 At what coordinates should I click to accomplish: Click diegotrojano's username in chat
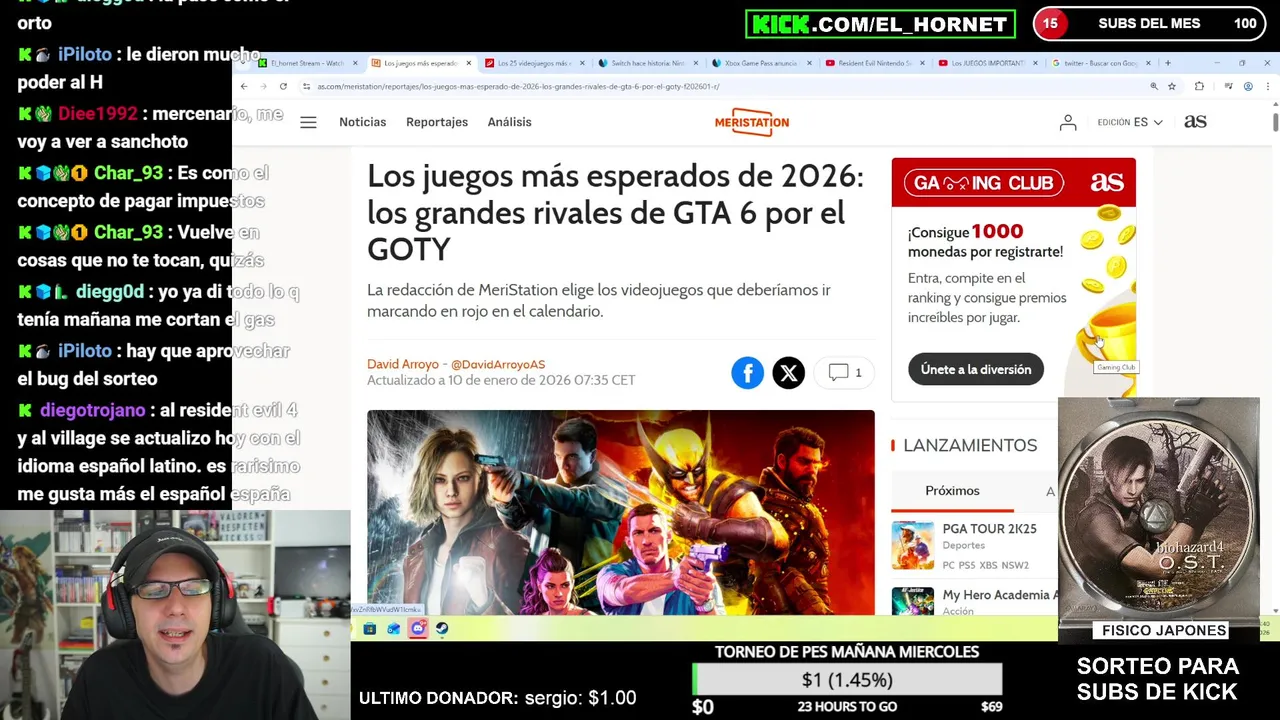point(93,410)
